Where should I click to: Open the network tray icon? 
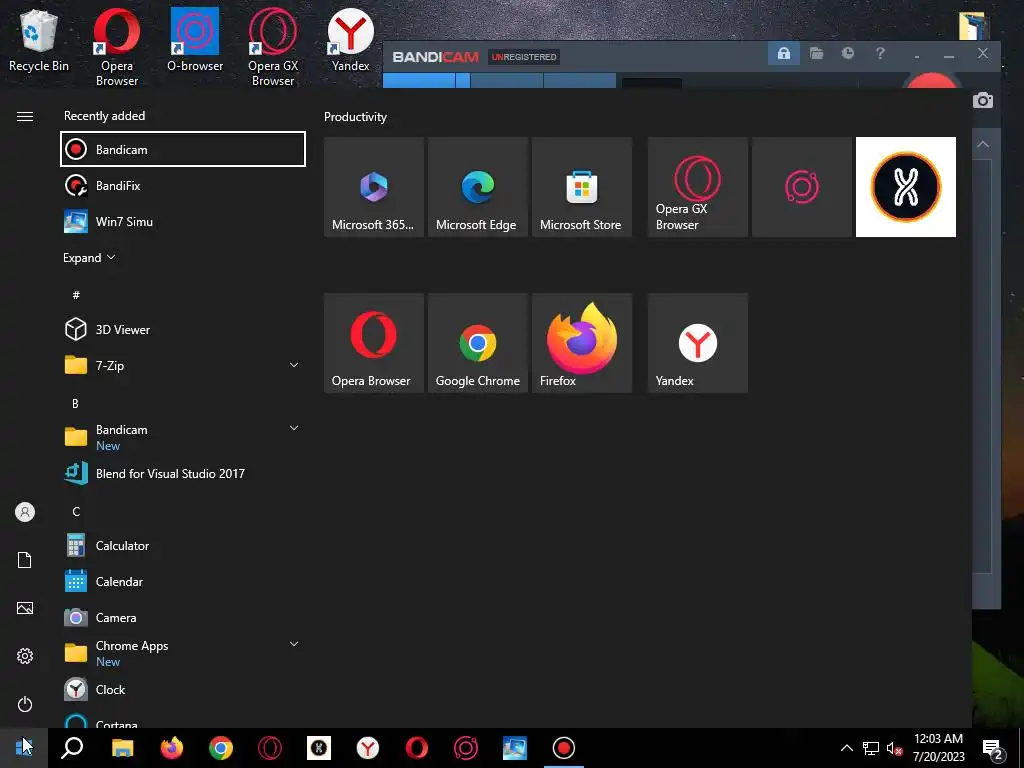(871, 748)
